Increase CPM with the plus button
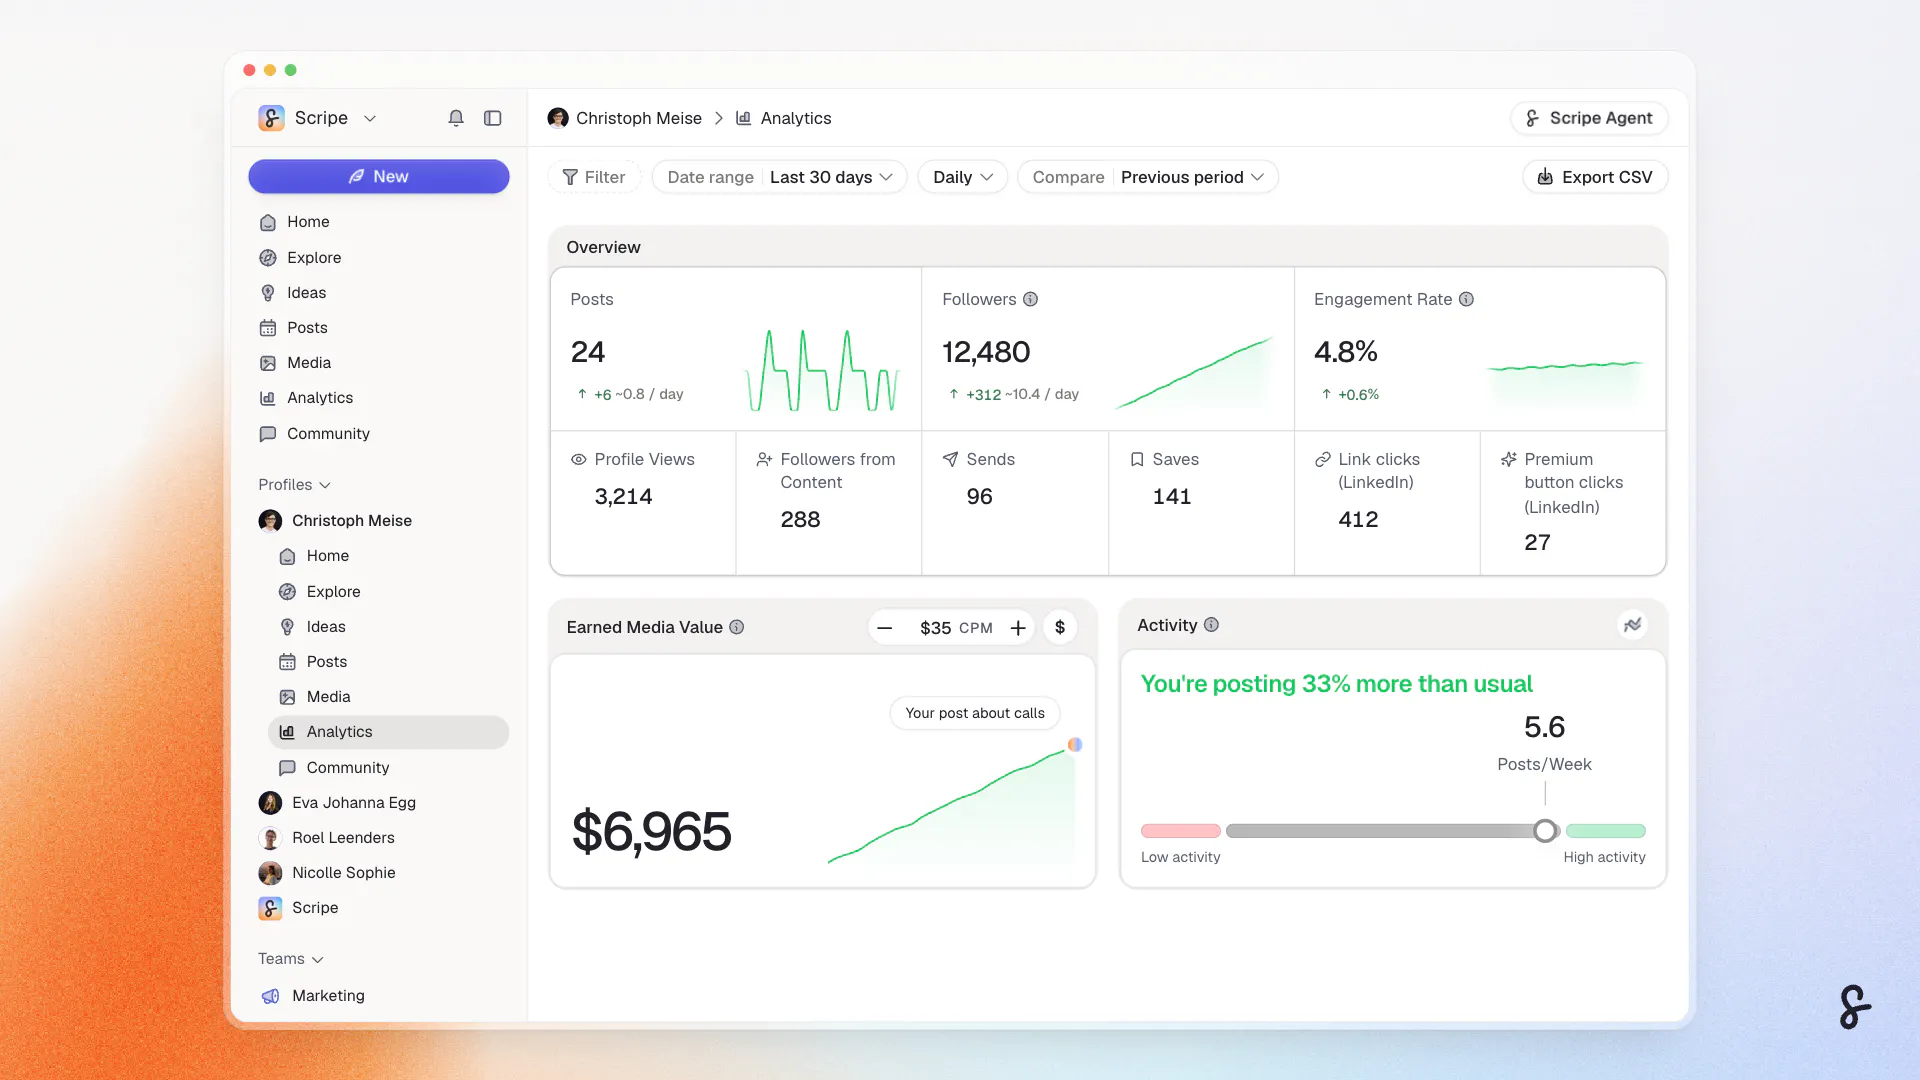The width and height of the screenshot is (1920, 1080). click(x=1018, y=628)
